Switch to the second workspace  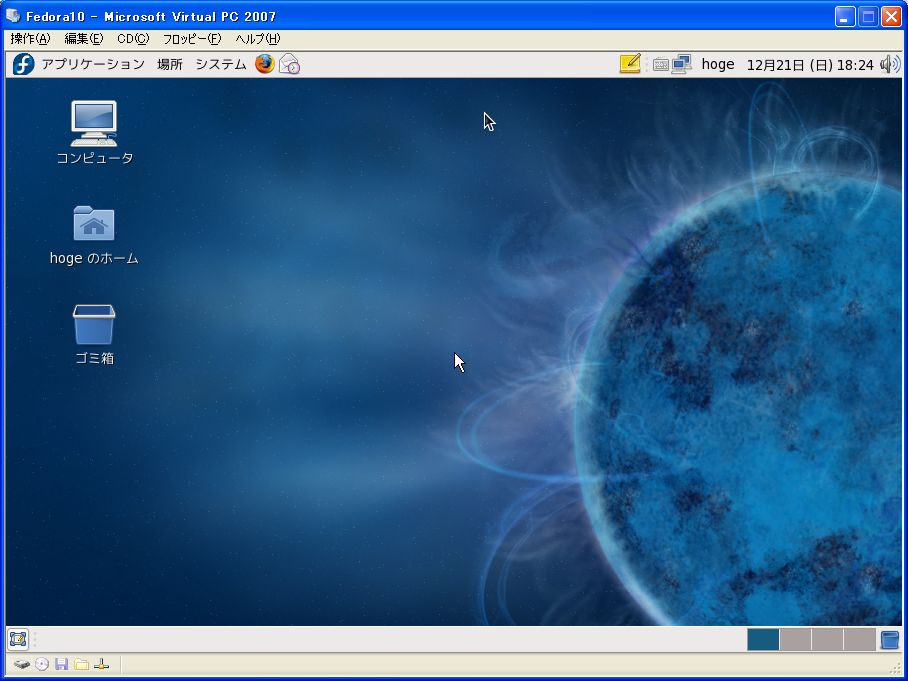(795, 640)
